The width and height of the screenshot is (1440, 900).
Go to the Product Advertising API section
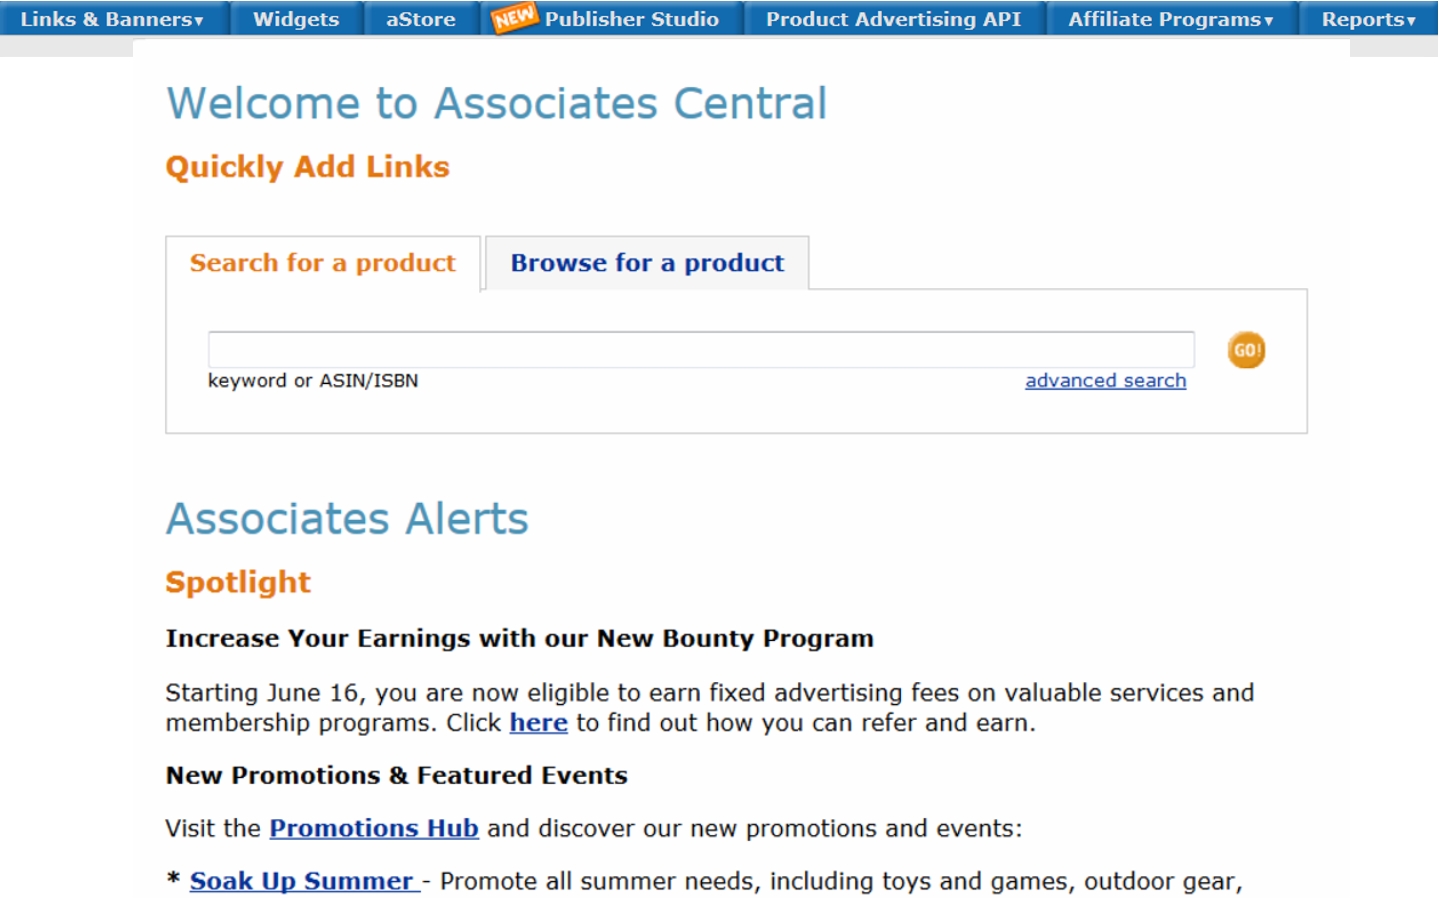893,18
